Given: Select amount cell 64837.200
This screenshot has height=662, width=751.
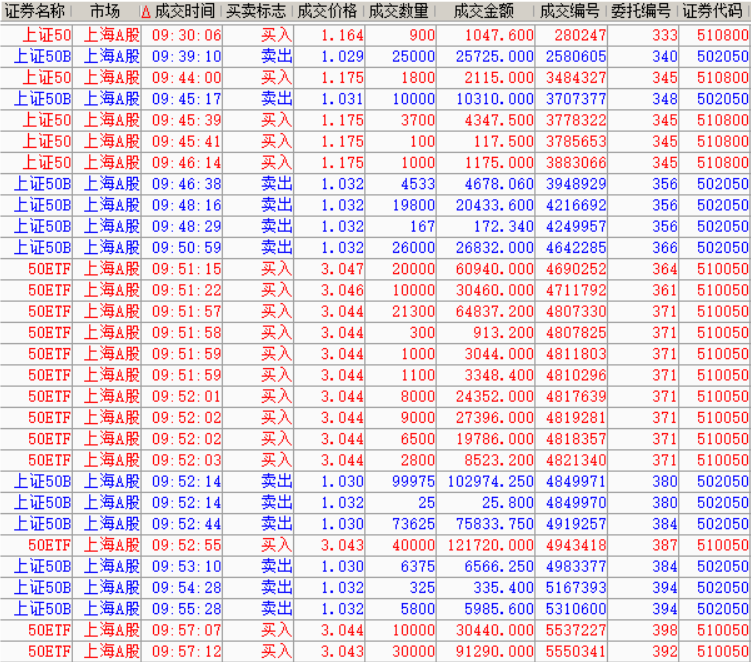Looking at the screenshot, I should point(494,311).
